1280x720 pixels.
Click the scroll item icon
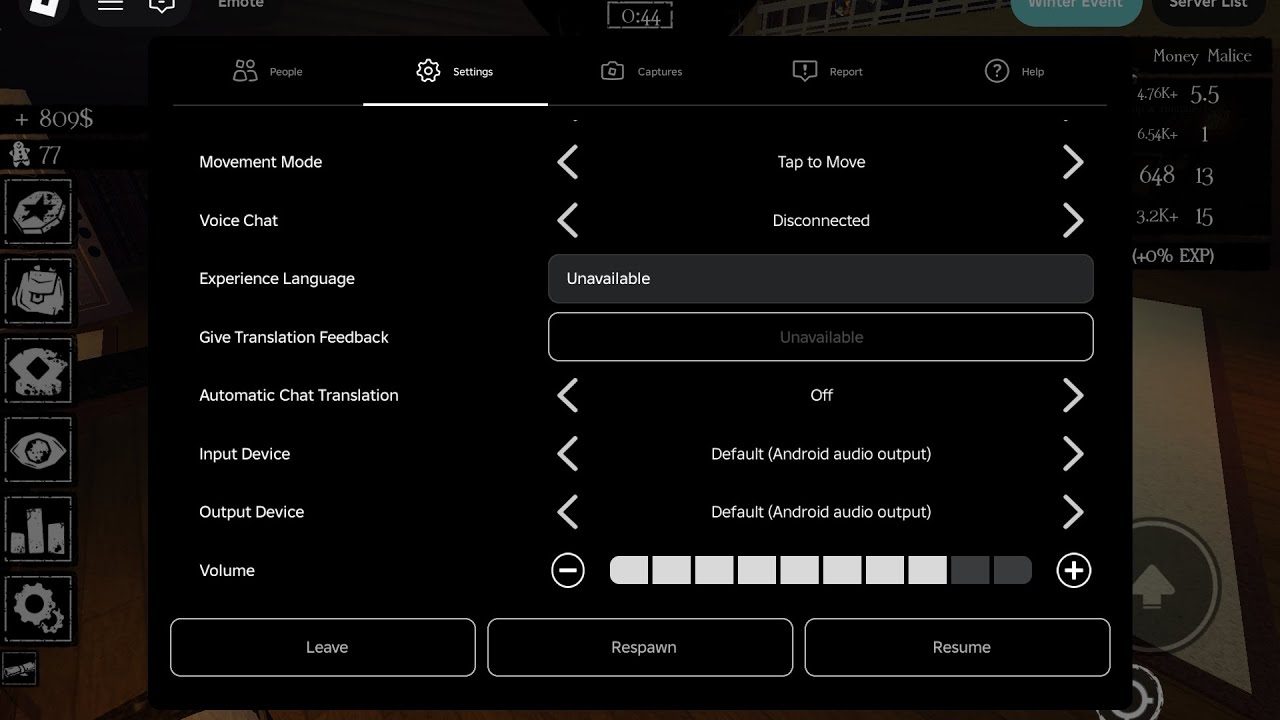tap(19, 667)
